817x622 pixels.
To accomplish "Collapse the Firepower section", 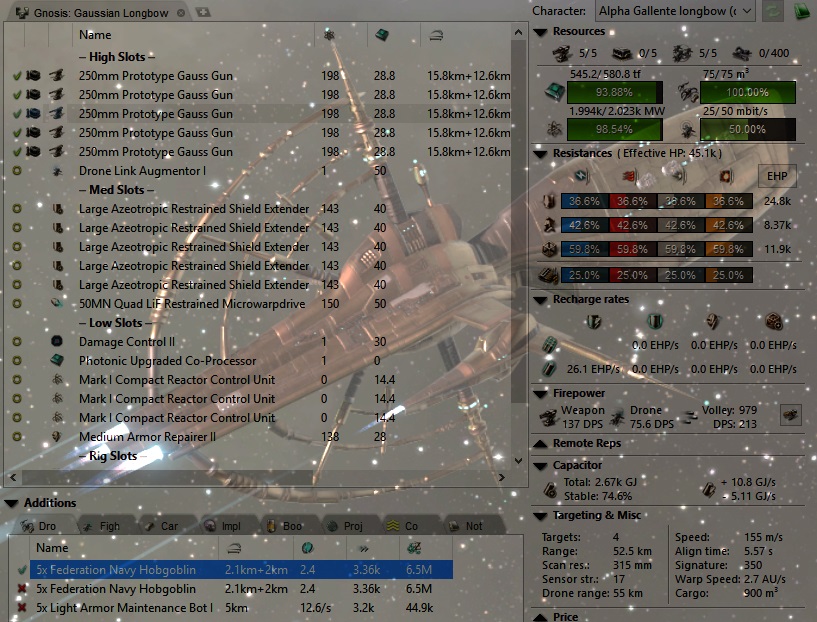I will click(x=540, y=394).
